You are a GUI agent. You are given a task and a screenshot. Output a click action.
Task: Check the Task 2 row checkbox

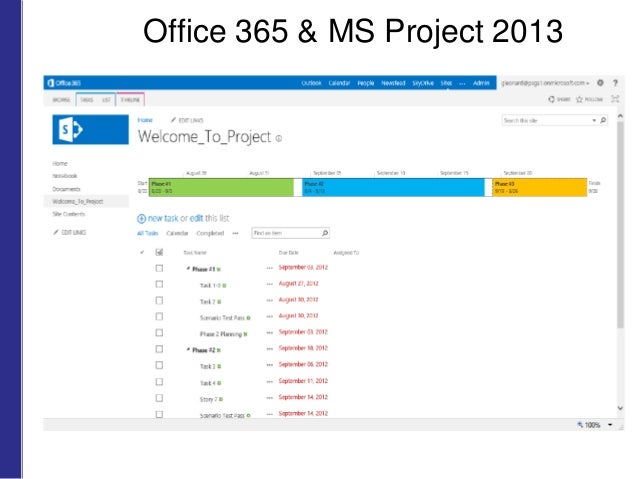(159, 300)
